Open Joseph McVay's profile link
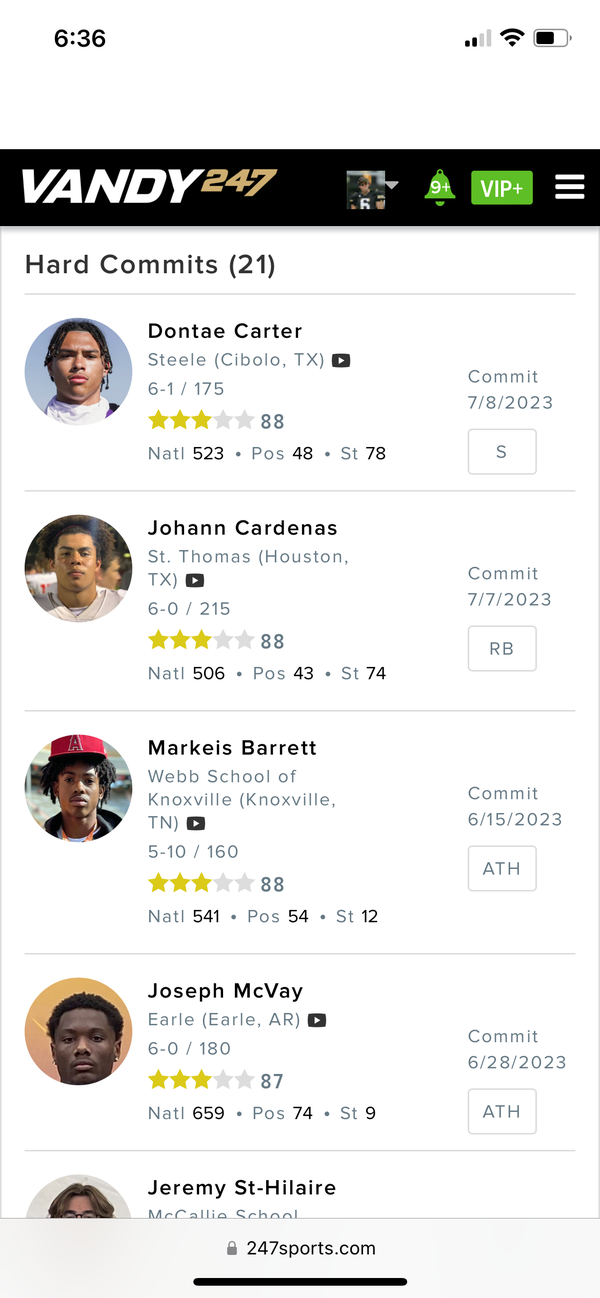The image size is (600, 1298). (x=225, y=991)
